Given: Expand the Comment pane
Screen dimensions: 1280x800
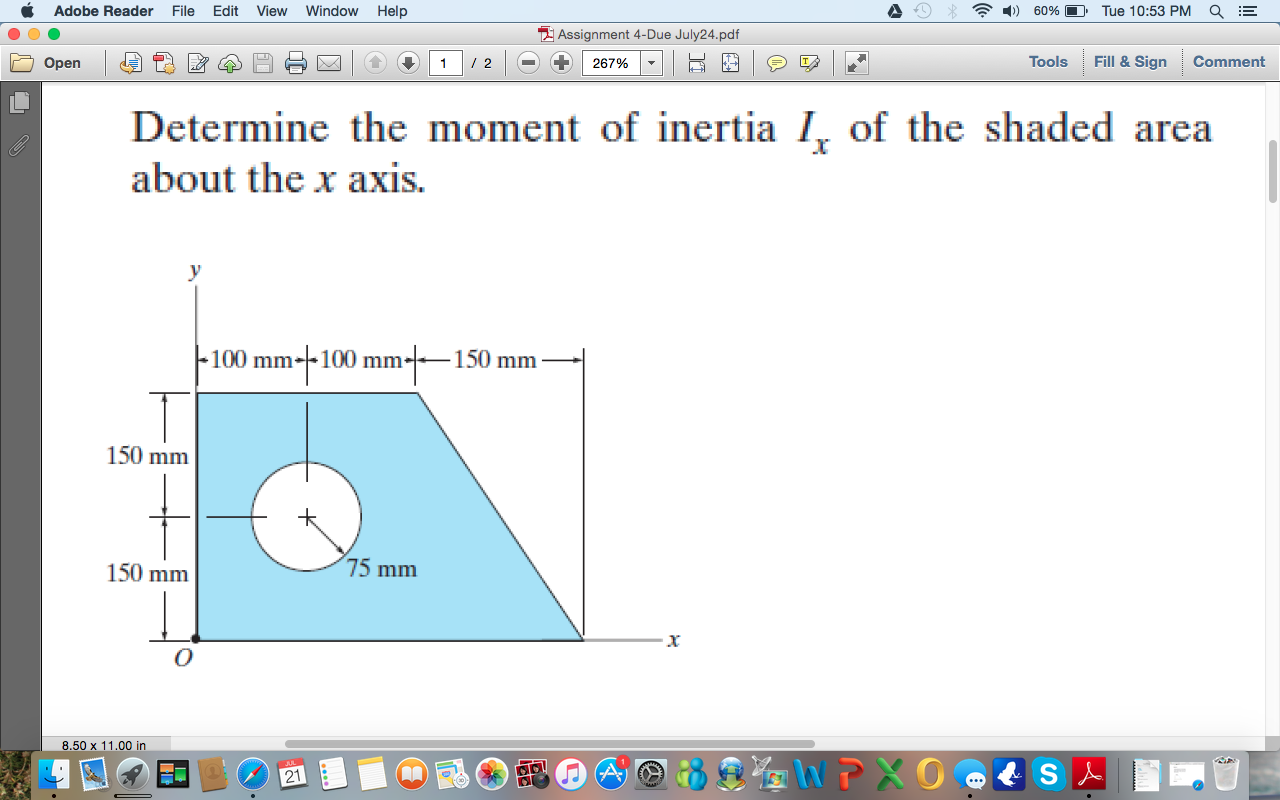Looking at the screenshot, I should click(1228, 62).
